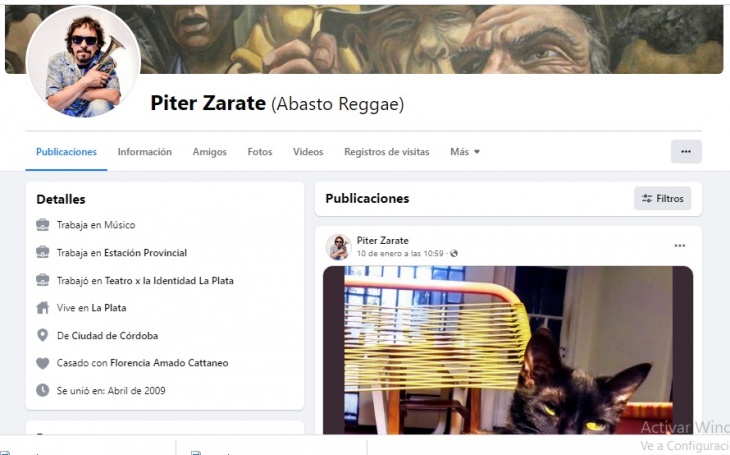Click the large profile picture
This screenshot has width=730, height=455.
point(84,62)
